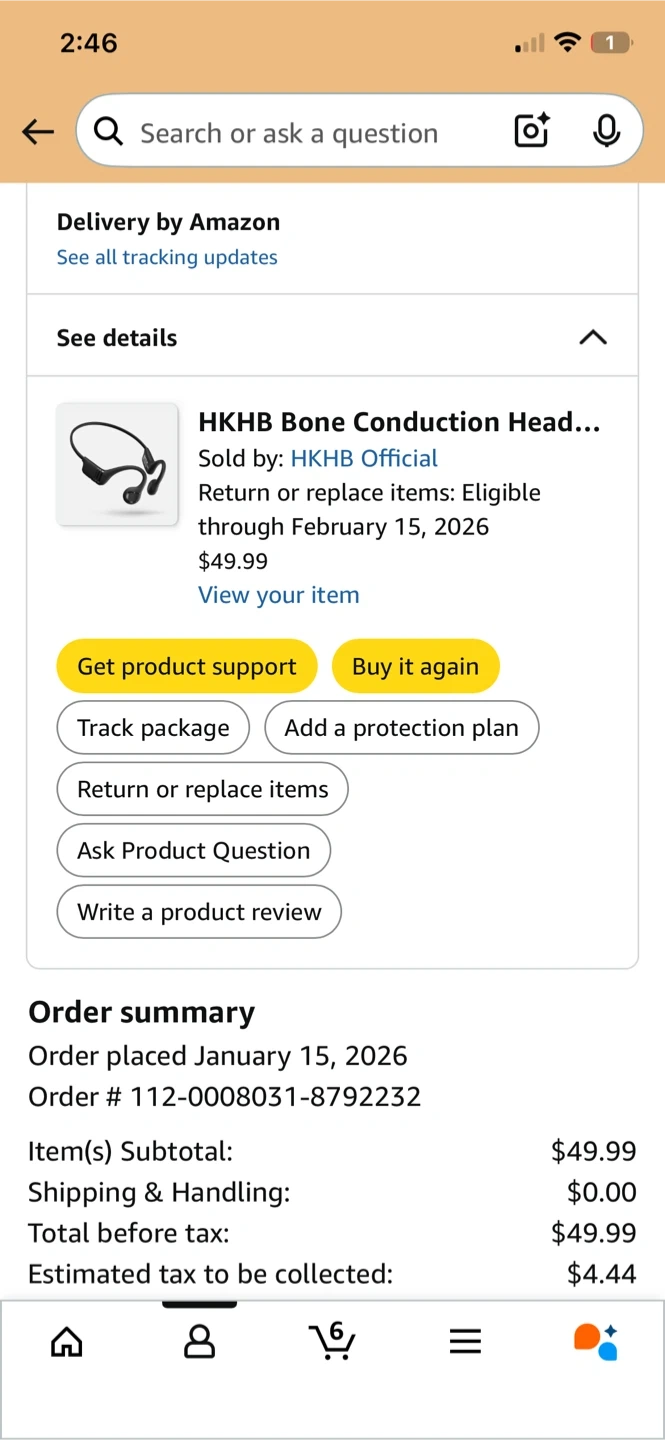This screenshot has height=1440, width=665.
Task: Tap Return or replace items button
Action: pyautogui.click(x=202, y=789)
